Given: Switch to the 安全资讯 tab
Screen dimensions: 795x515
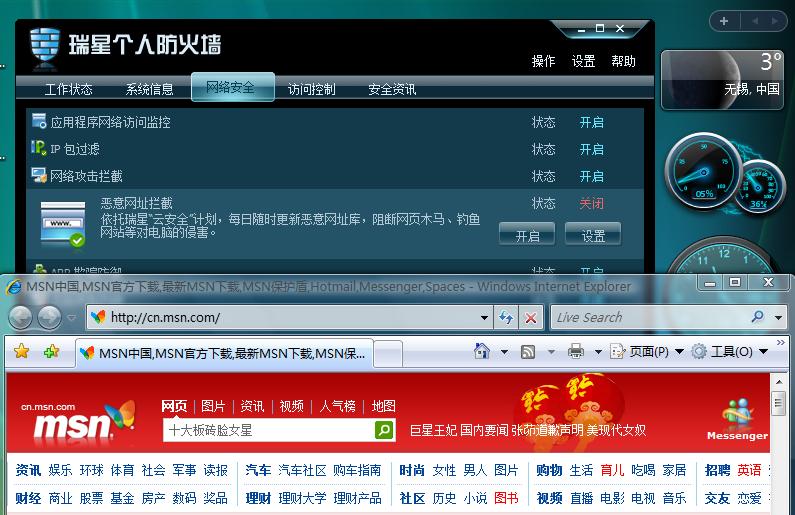Looking at the screenshot, I should 392,90.
